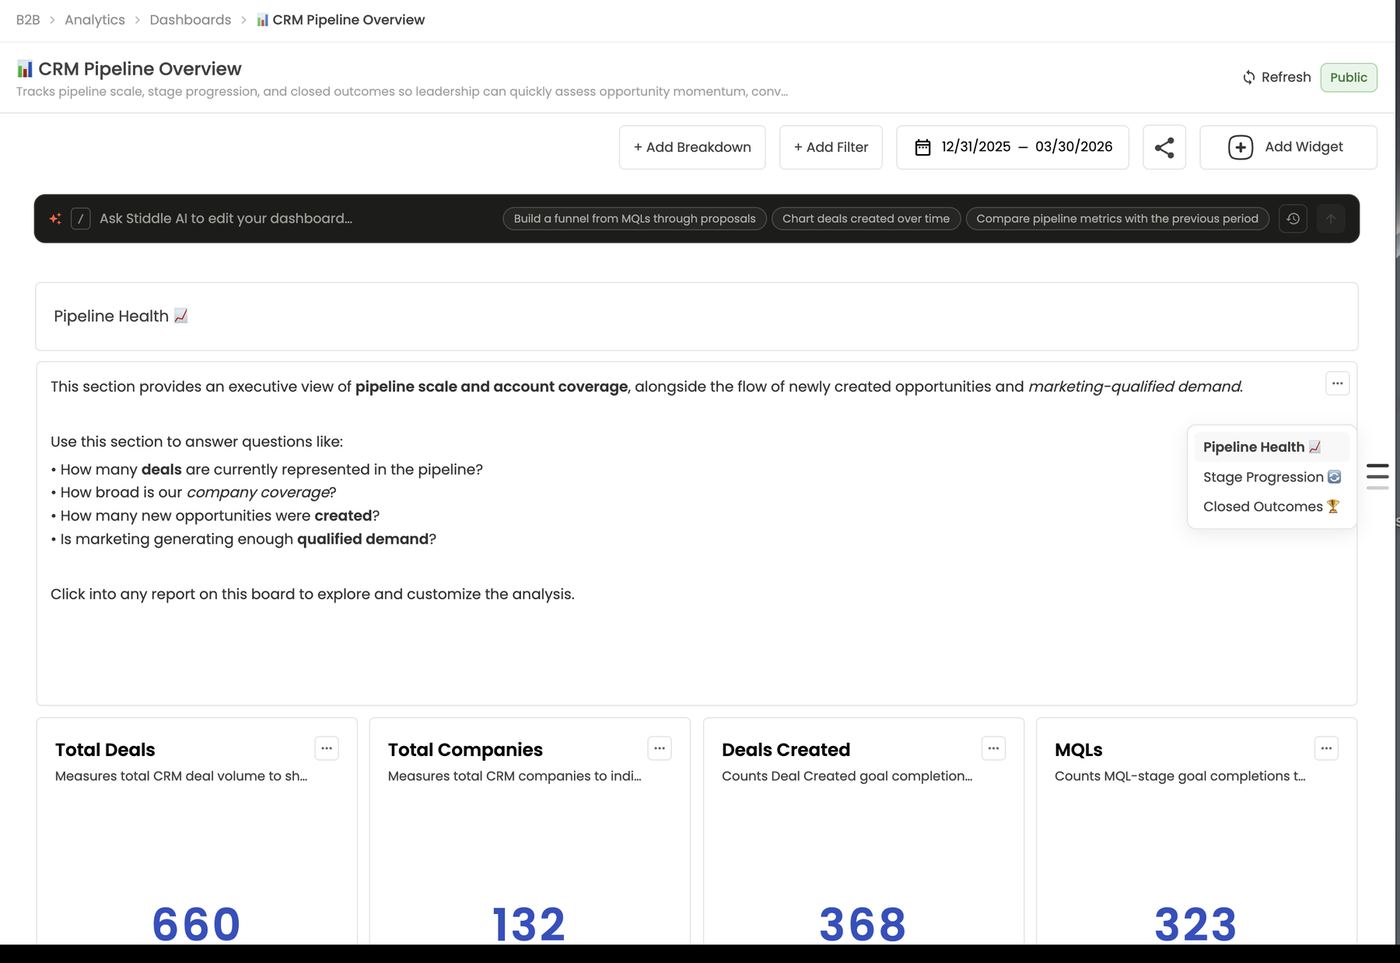The width and height of the screenshot is (1400, 963).
Task: Open the Deals Created widget options menu
Action: click(x=993, y=748)
